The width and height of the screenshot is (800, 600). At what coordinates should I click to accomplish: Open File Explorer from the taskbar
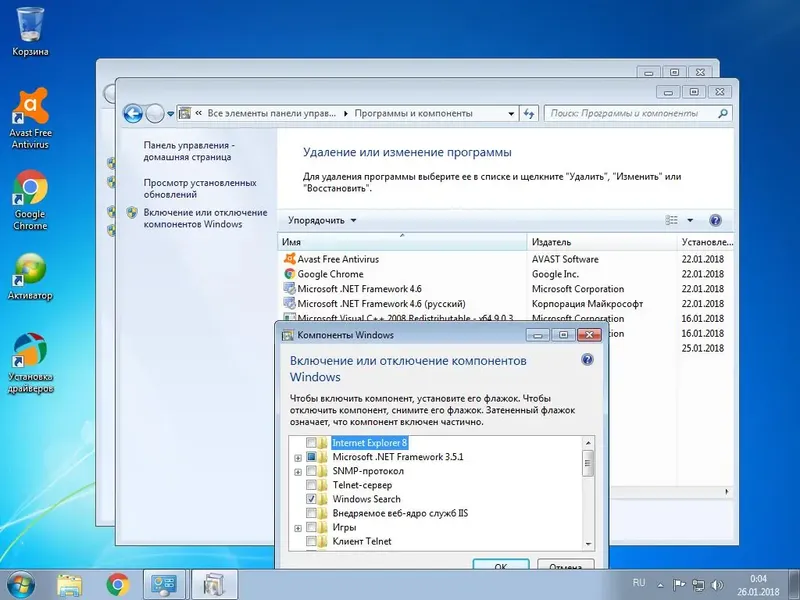coord(69,585)
